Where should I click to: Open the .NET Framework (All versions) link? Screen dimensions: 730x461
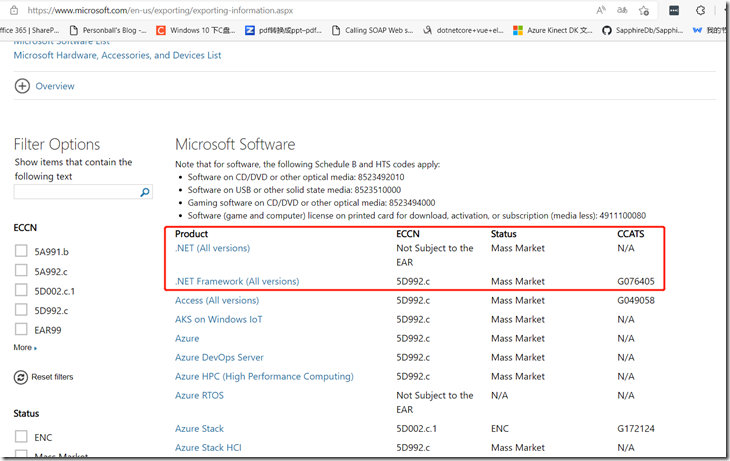[x=237, y=282]
